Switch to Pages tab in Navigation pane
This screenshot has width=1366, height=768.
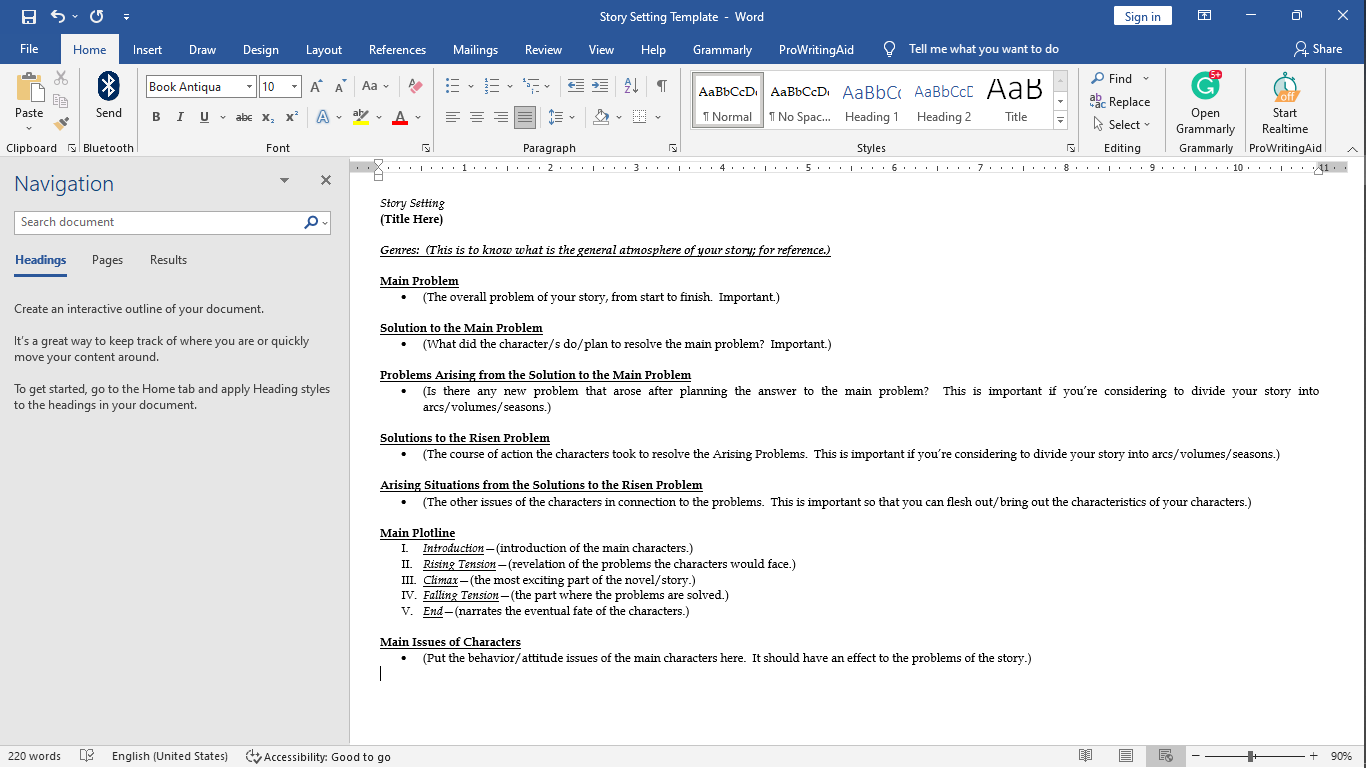pos(107,260)
